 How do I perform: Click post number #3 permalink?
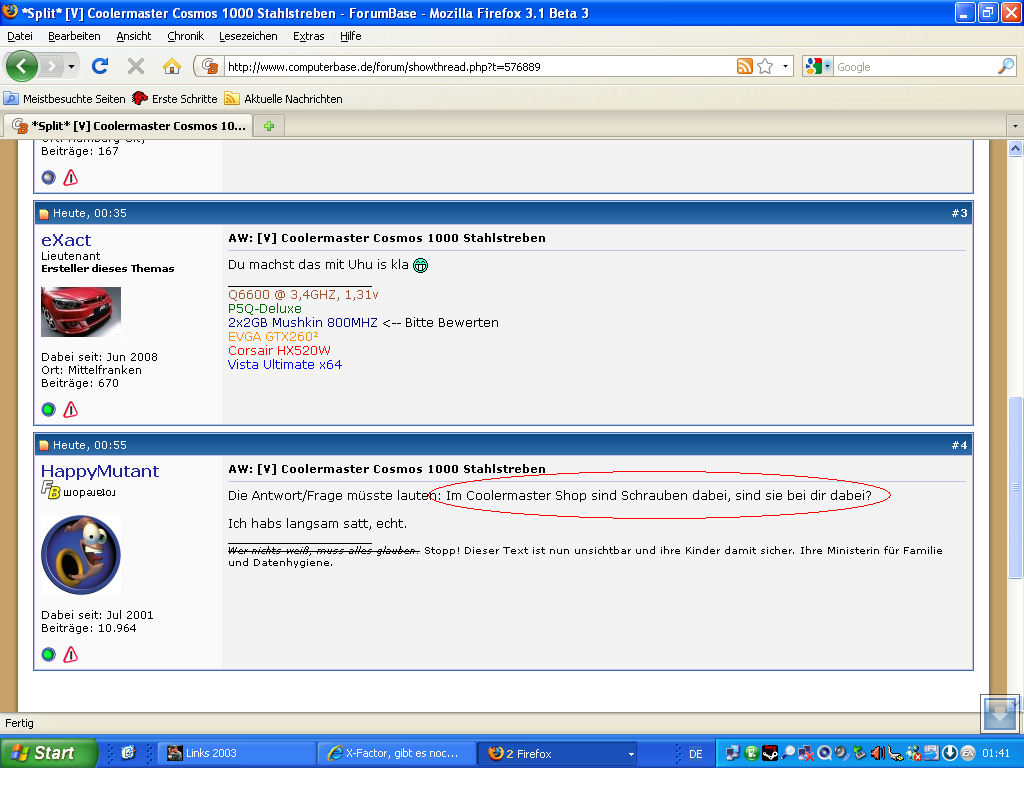[x=959, y=213]
